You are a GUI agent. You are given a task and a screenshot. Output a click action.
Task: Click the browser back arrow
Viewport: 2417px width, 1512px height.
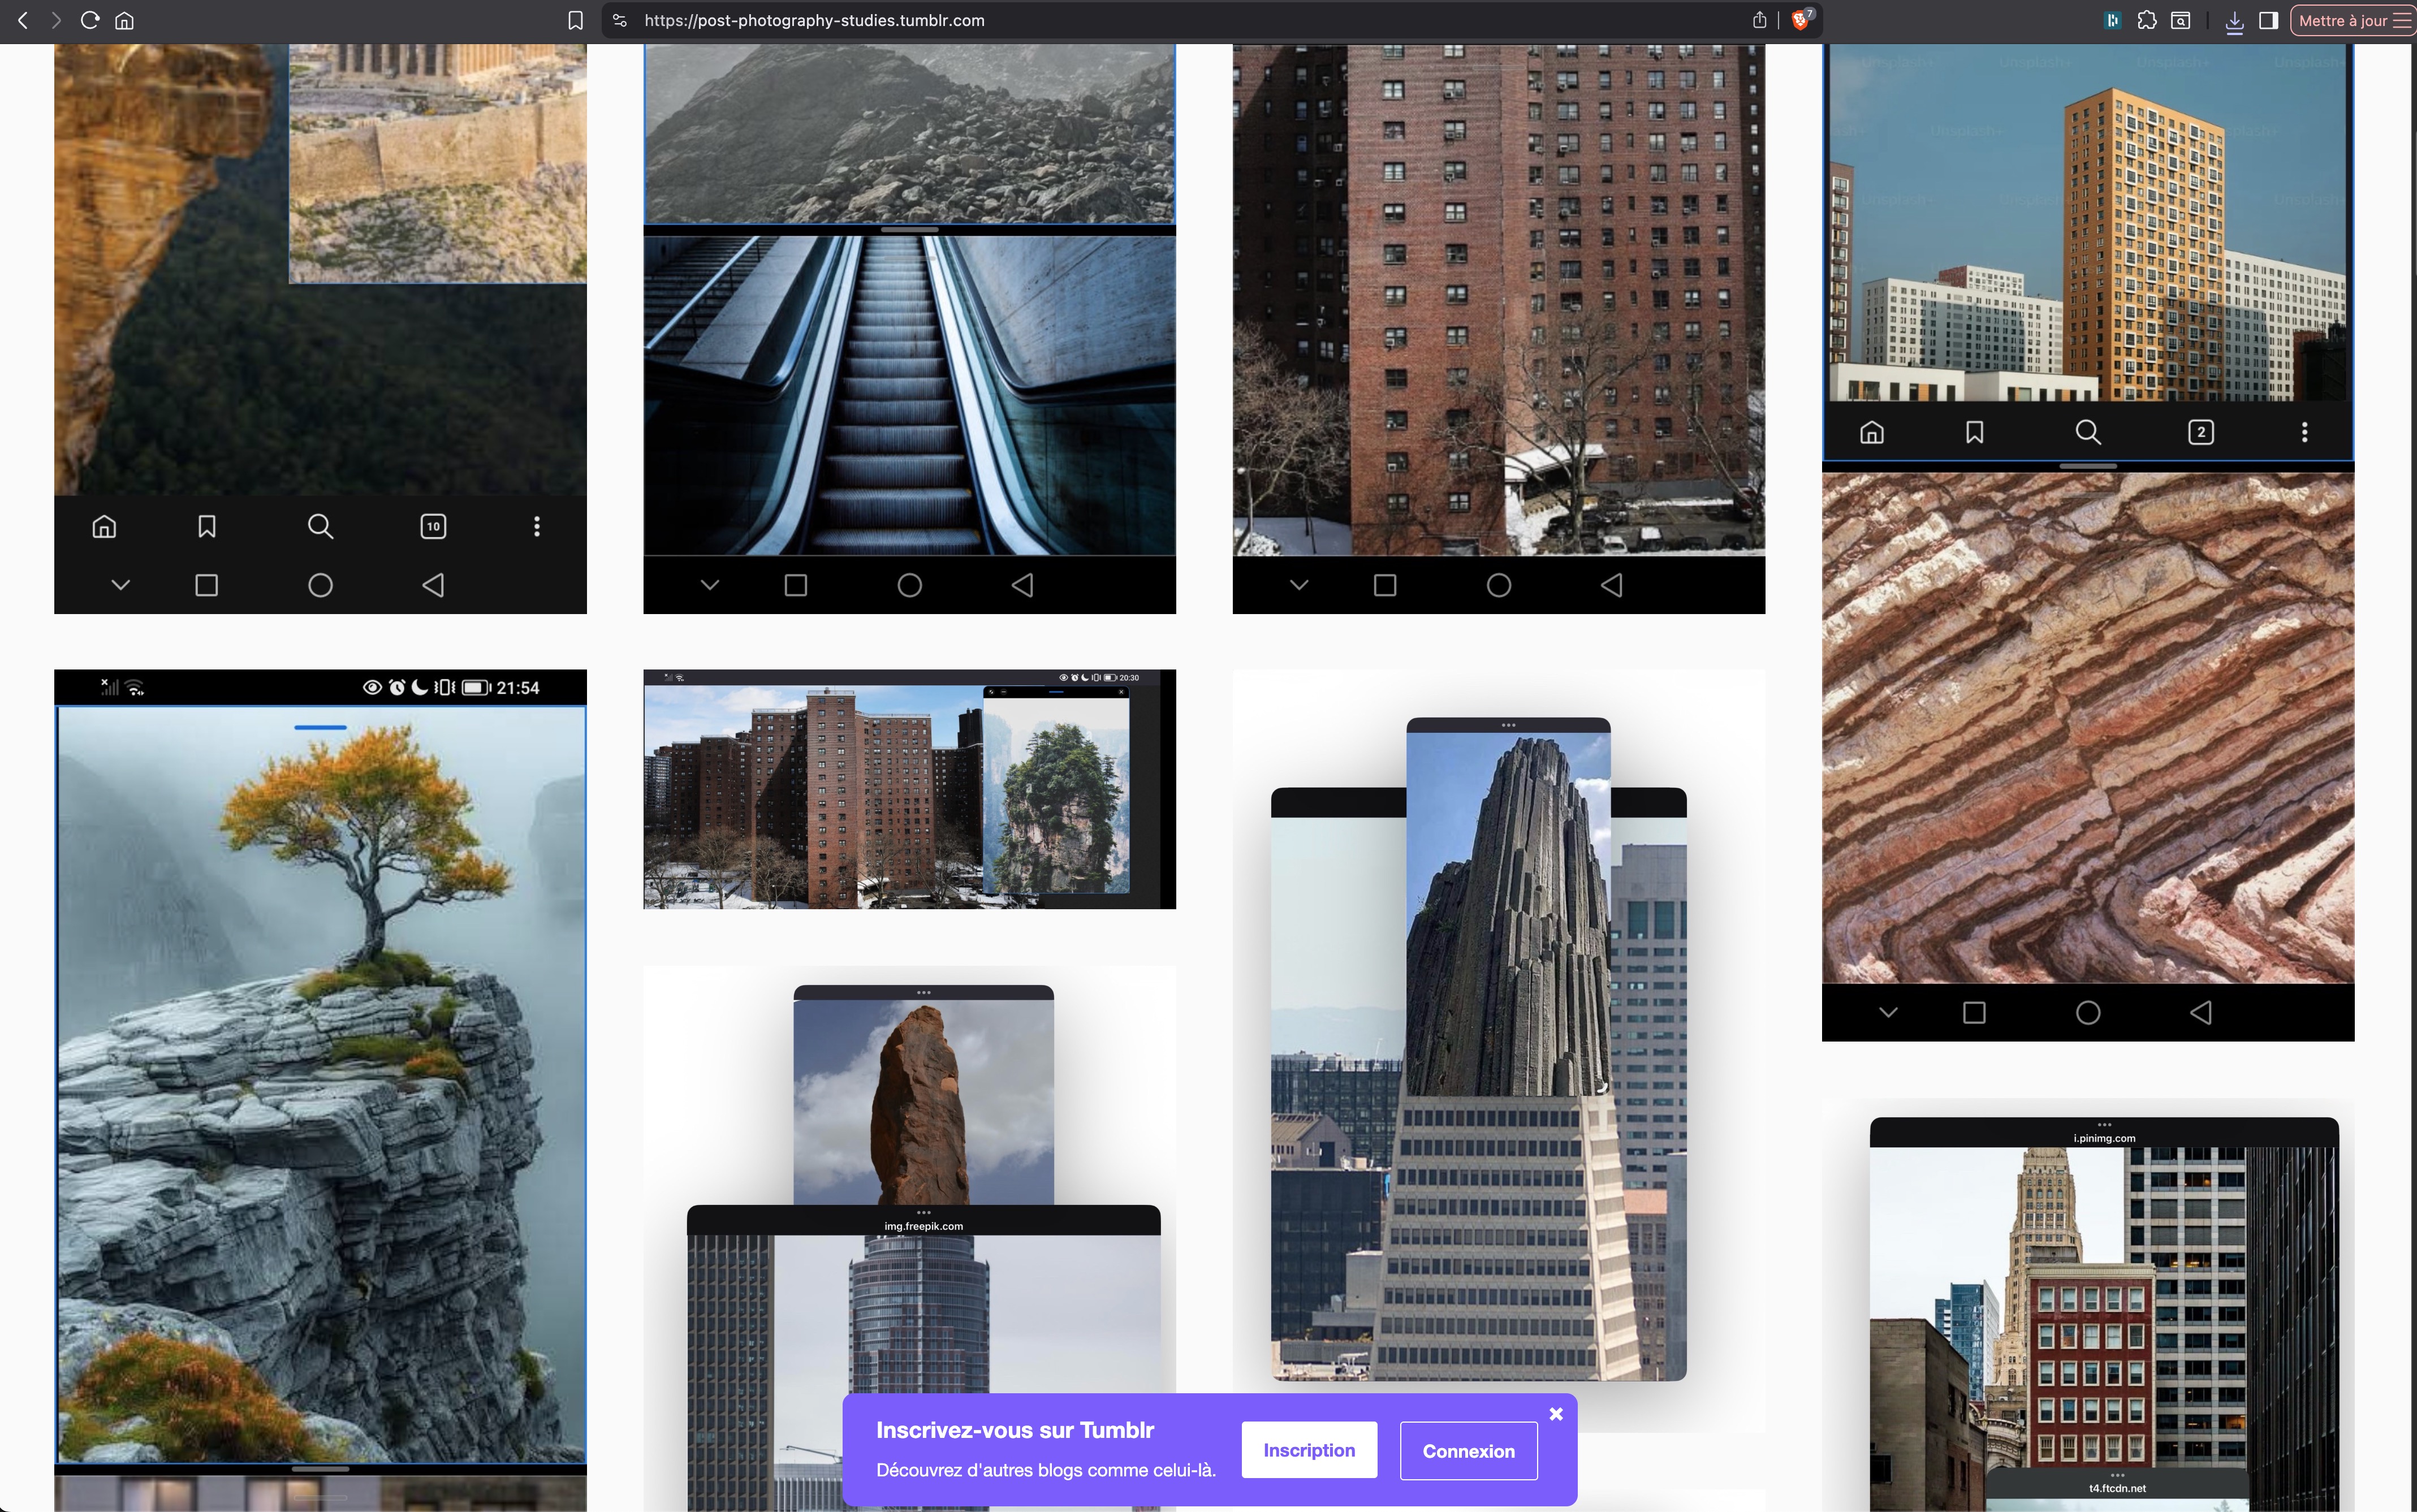(x=22, y=20)
